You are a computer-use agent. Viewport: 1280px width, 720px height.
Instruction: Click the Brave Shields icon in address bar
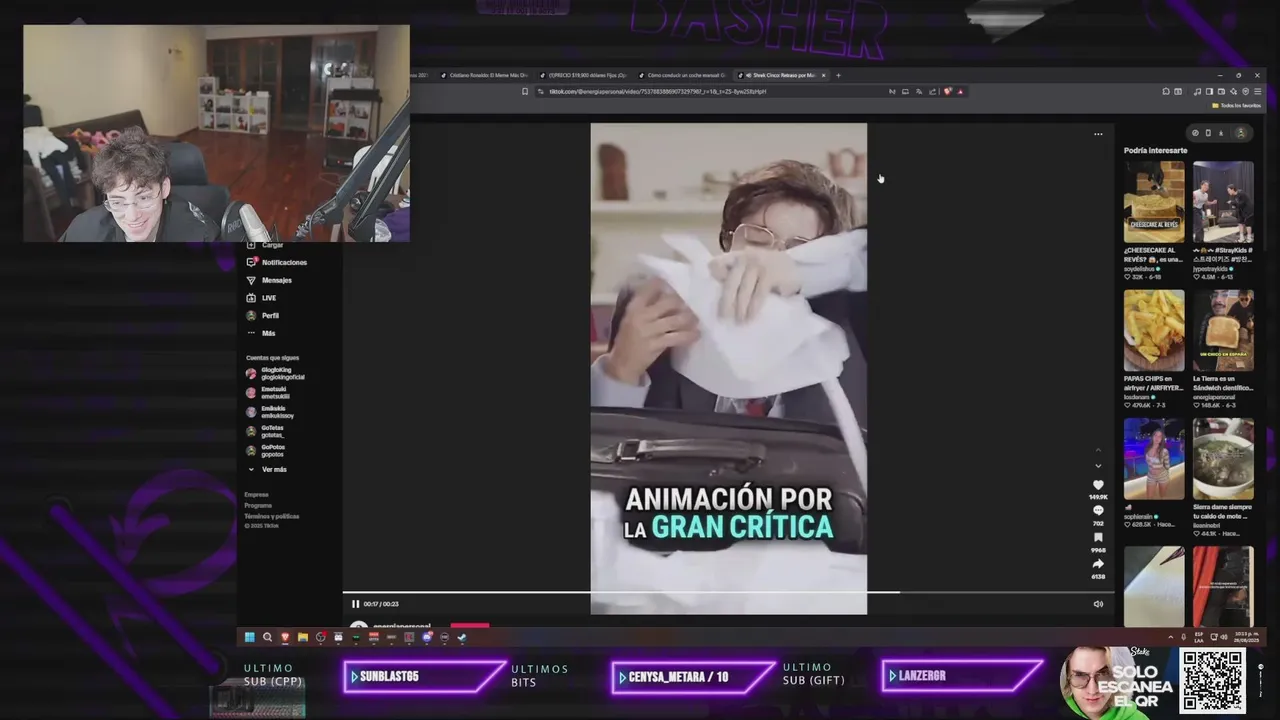pyautogui.click(x=948, y=91)
